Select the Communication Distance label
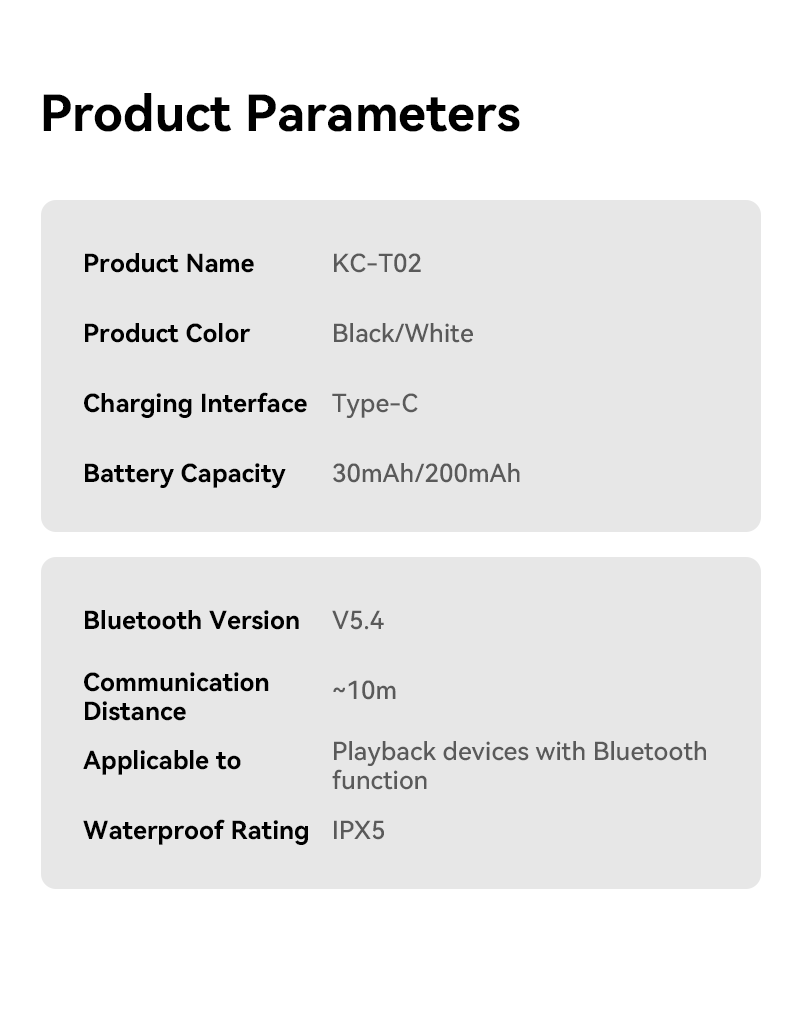Viewport: 800px width, 1018px height. [x=176, y=697]
